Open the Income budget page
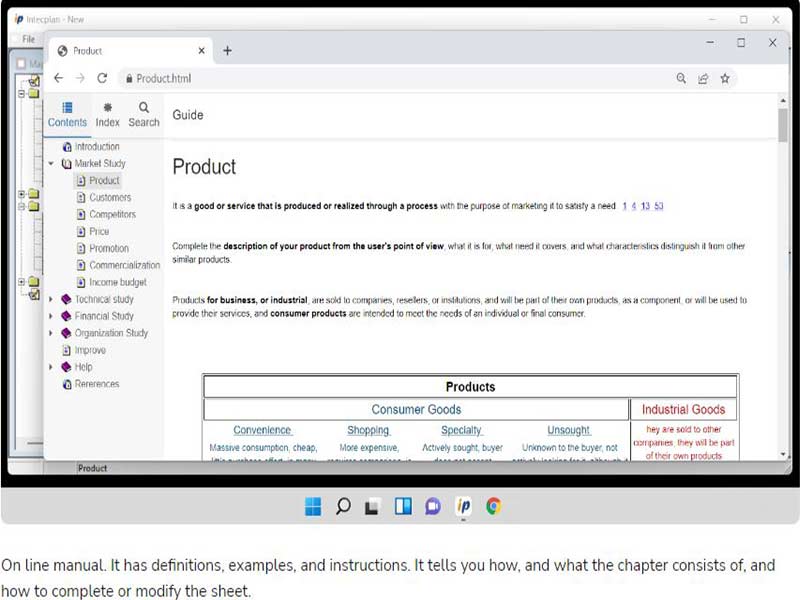800x600 pixels. click(x=118, y=282)
